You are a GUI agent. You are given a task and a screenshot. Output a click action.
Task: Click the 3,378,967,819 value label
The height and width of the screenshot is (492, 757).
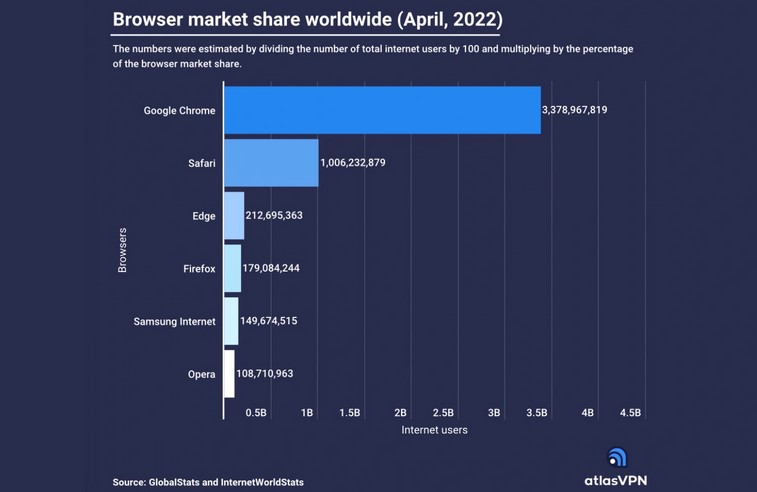[x=587, y=110]
